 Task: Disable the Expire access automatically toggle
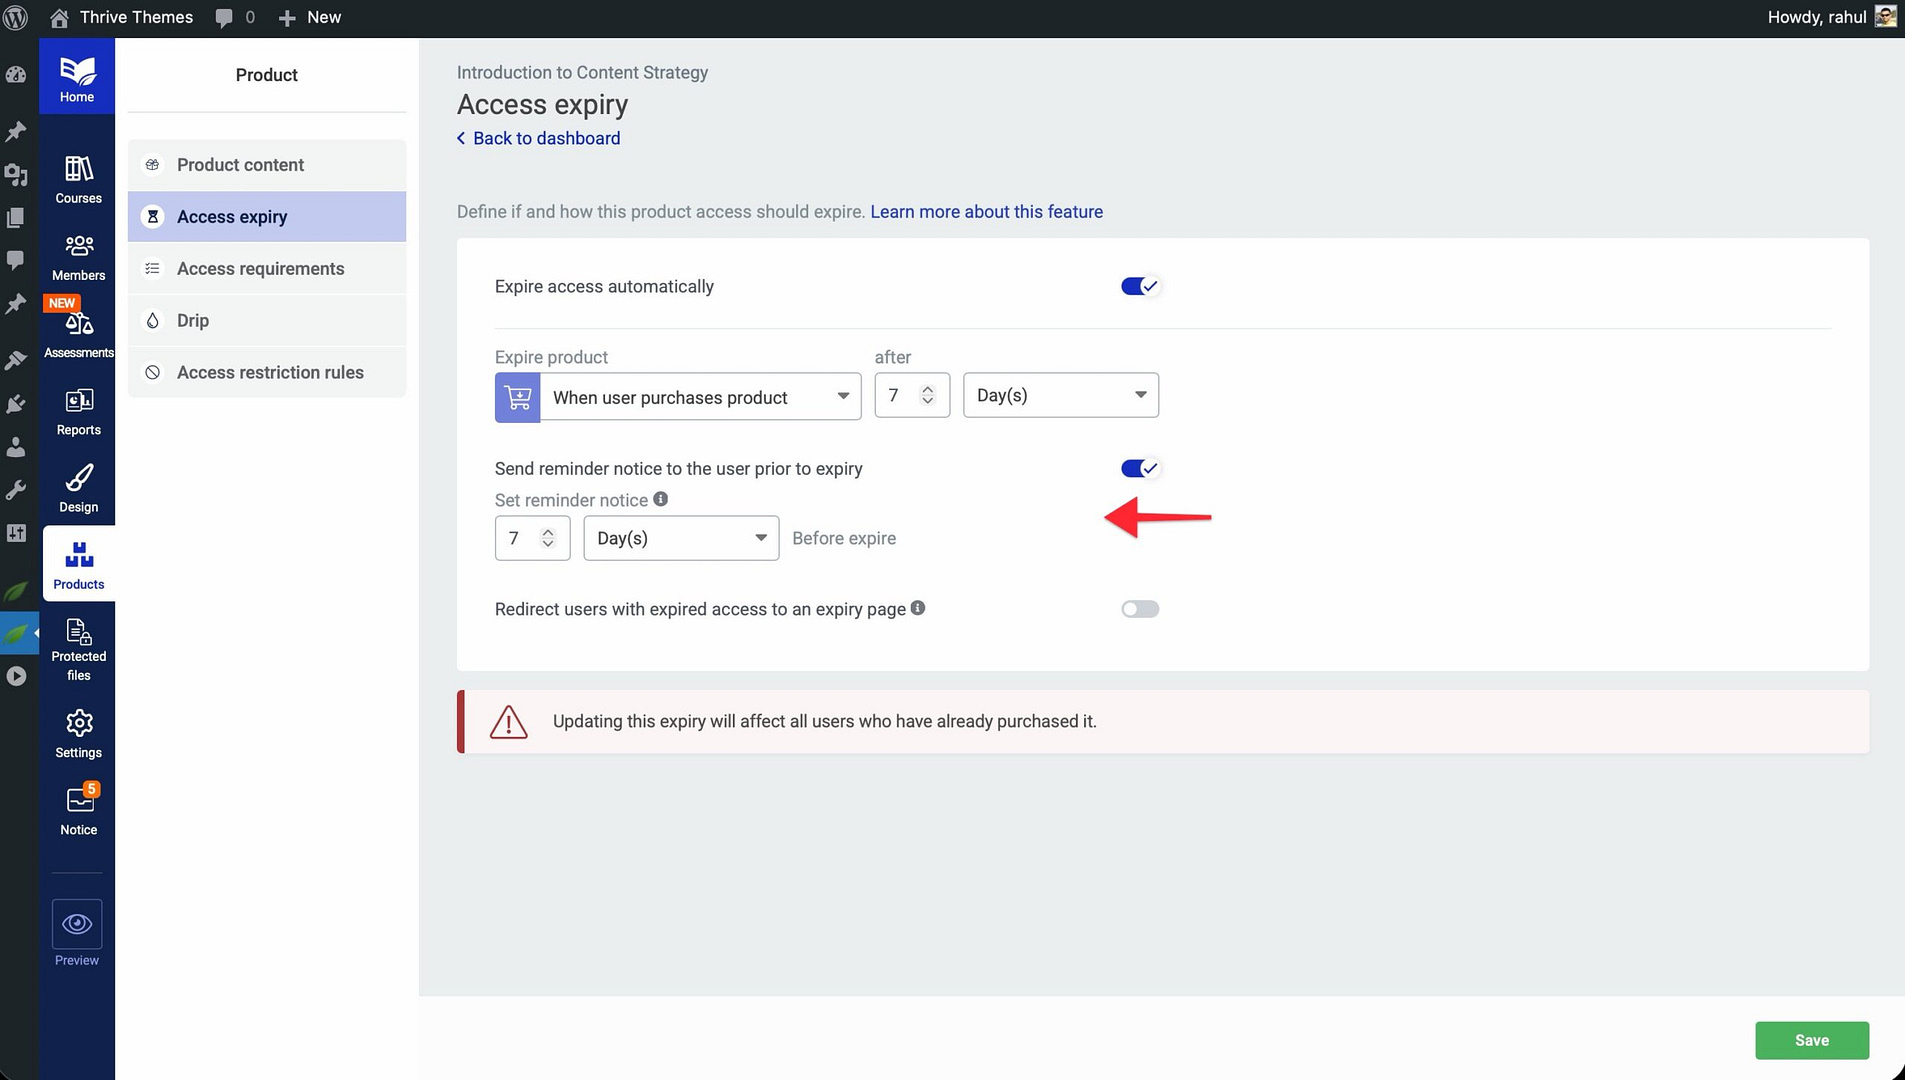tap(1139, 287)
